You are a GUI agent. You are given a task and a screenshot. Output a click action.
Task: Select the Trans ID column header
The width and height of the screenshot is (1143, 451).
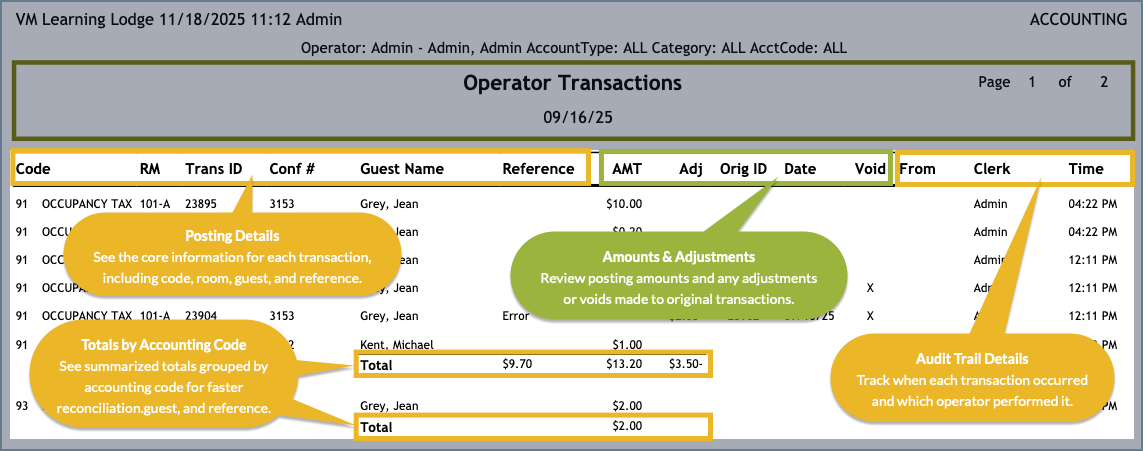[x=213, y=169]
